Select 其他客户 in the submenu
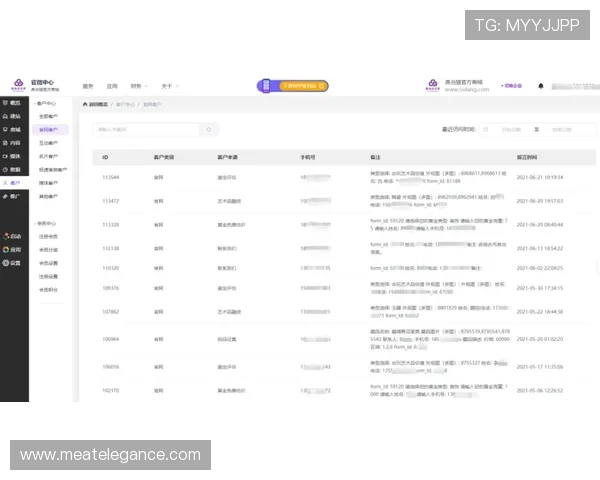This screenshot has height=480, width=600. (48, 196)
